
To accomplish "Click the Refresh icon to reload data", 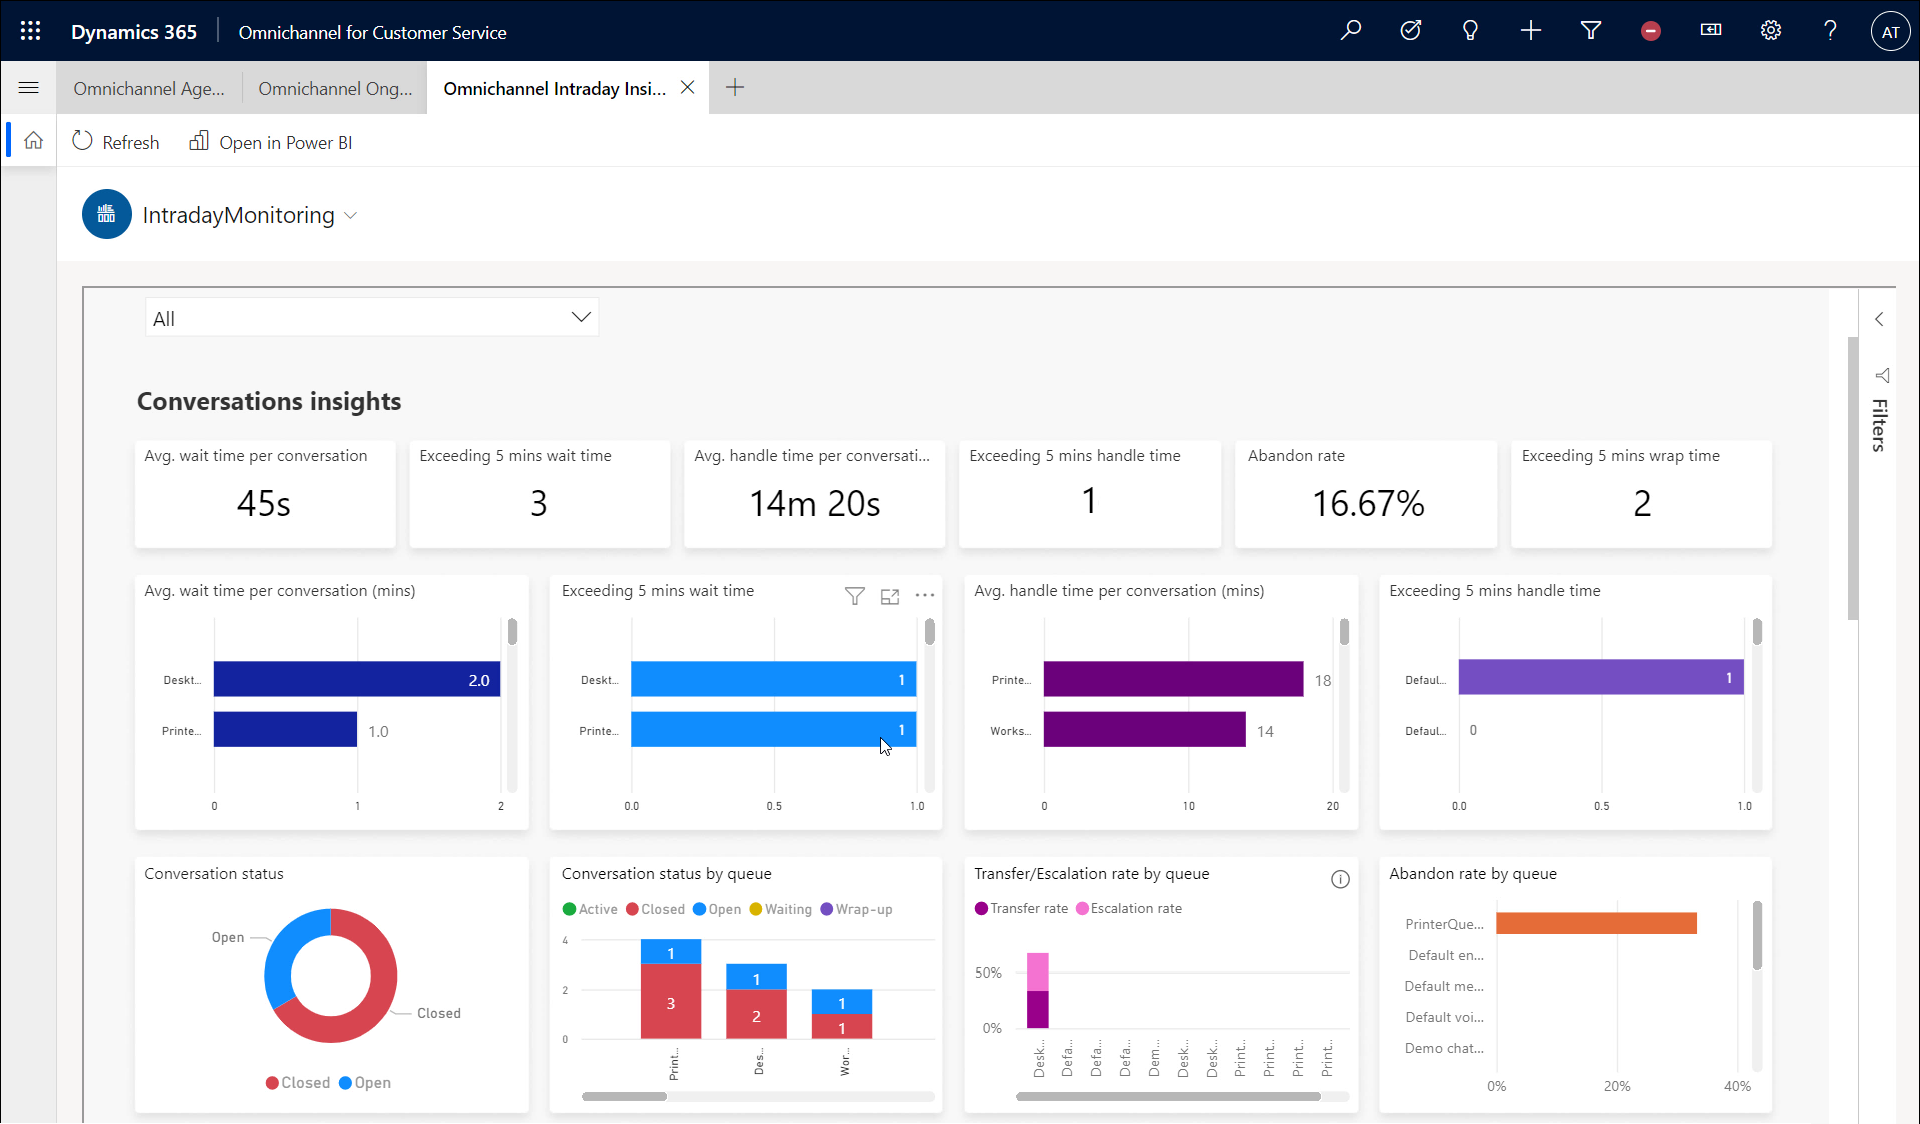I will [83, 140].
